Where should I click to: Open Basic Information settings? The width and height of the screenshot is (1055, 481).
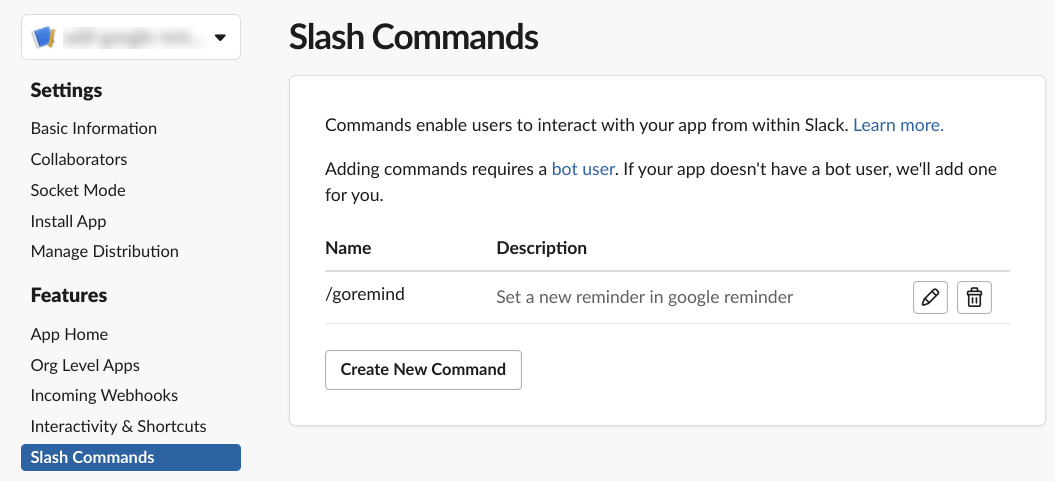tap(94, 128)
